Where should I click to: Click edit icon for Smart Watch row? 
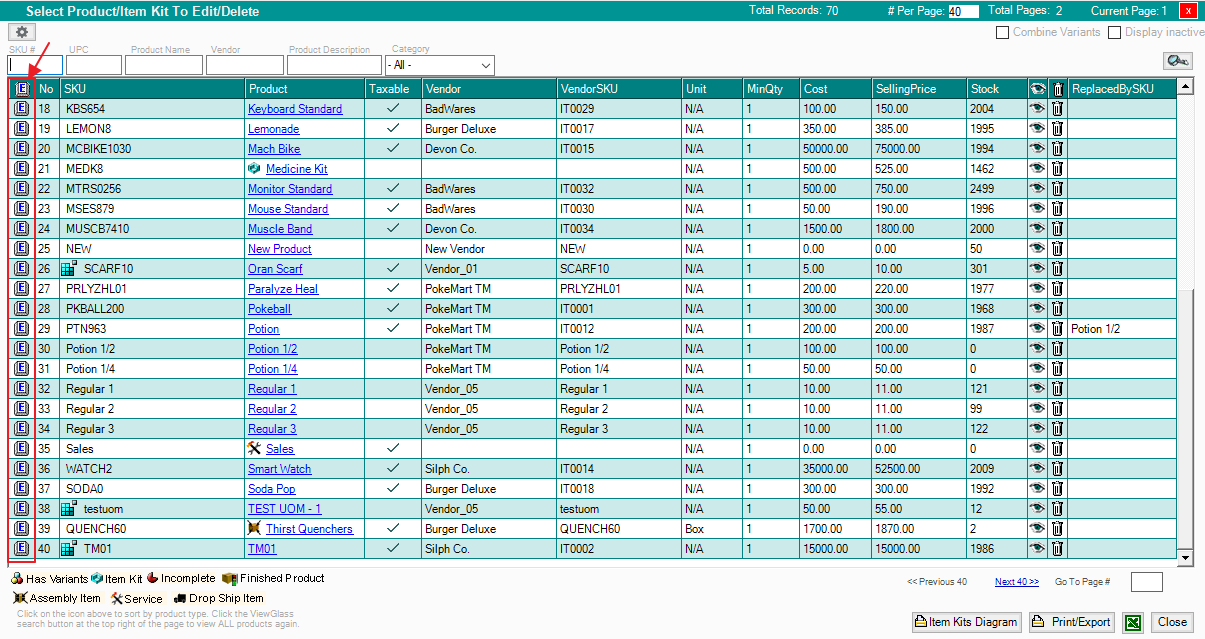point(21,469)
